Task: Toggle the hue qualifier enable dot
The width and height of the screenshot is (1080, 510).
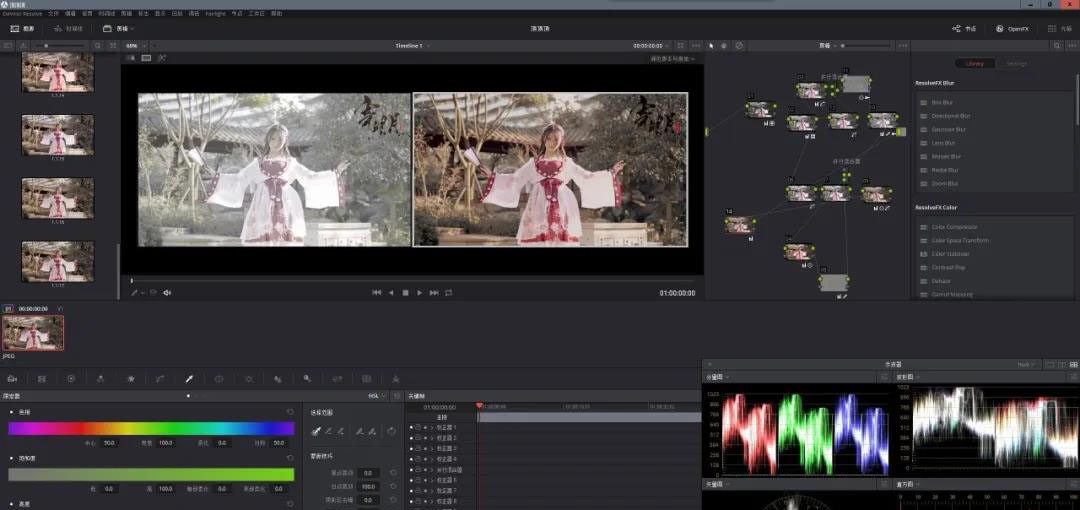Action: click(x=11, y=412)
